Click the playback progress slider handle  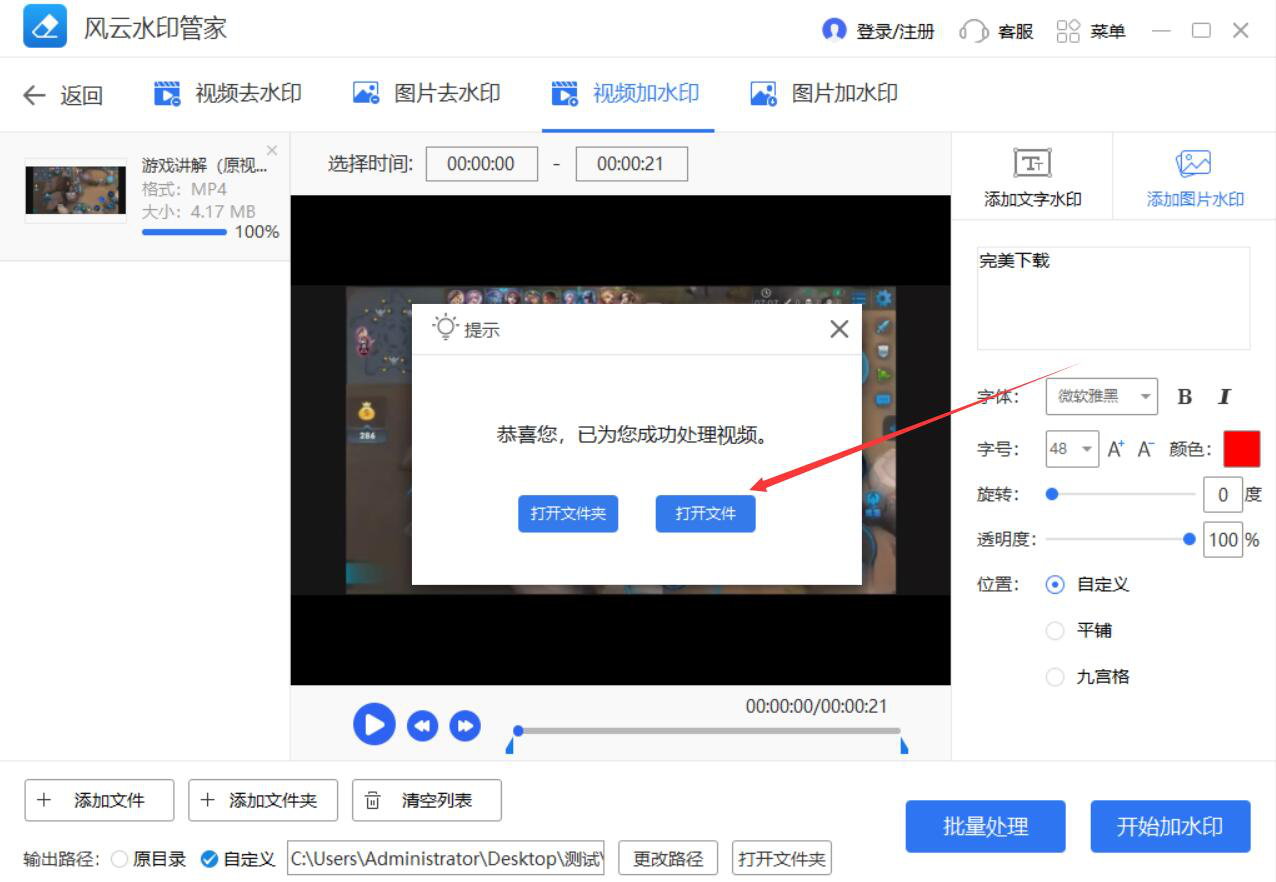[x=518, y=731]
